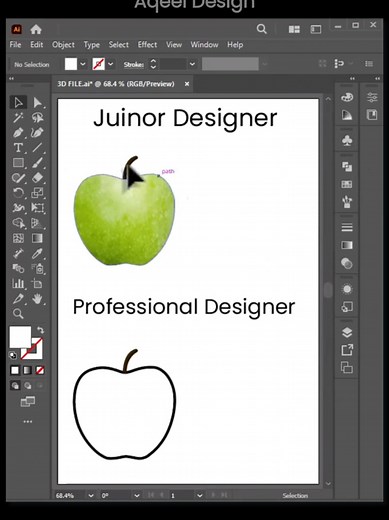This screenshot has width=389, height=520.
Task: Set paint mode to Color
Action: [x=15, y=370]
